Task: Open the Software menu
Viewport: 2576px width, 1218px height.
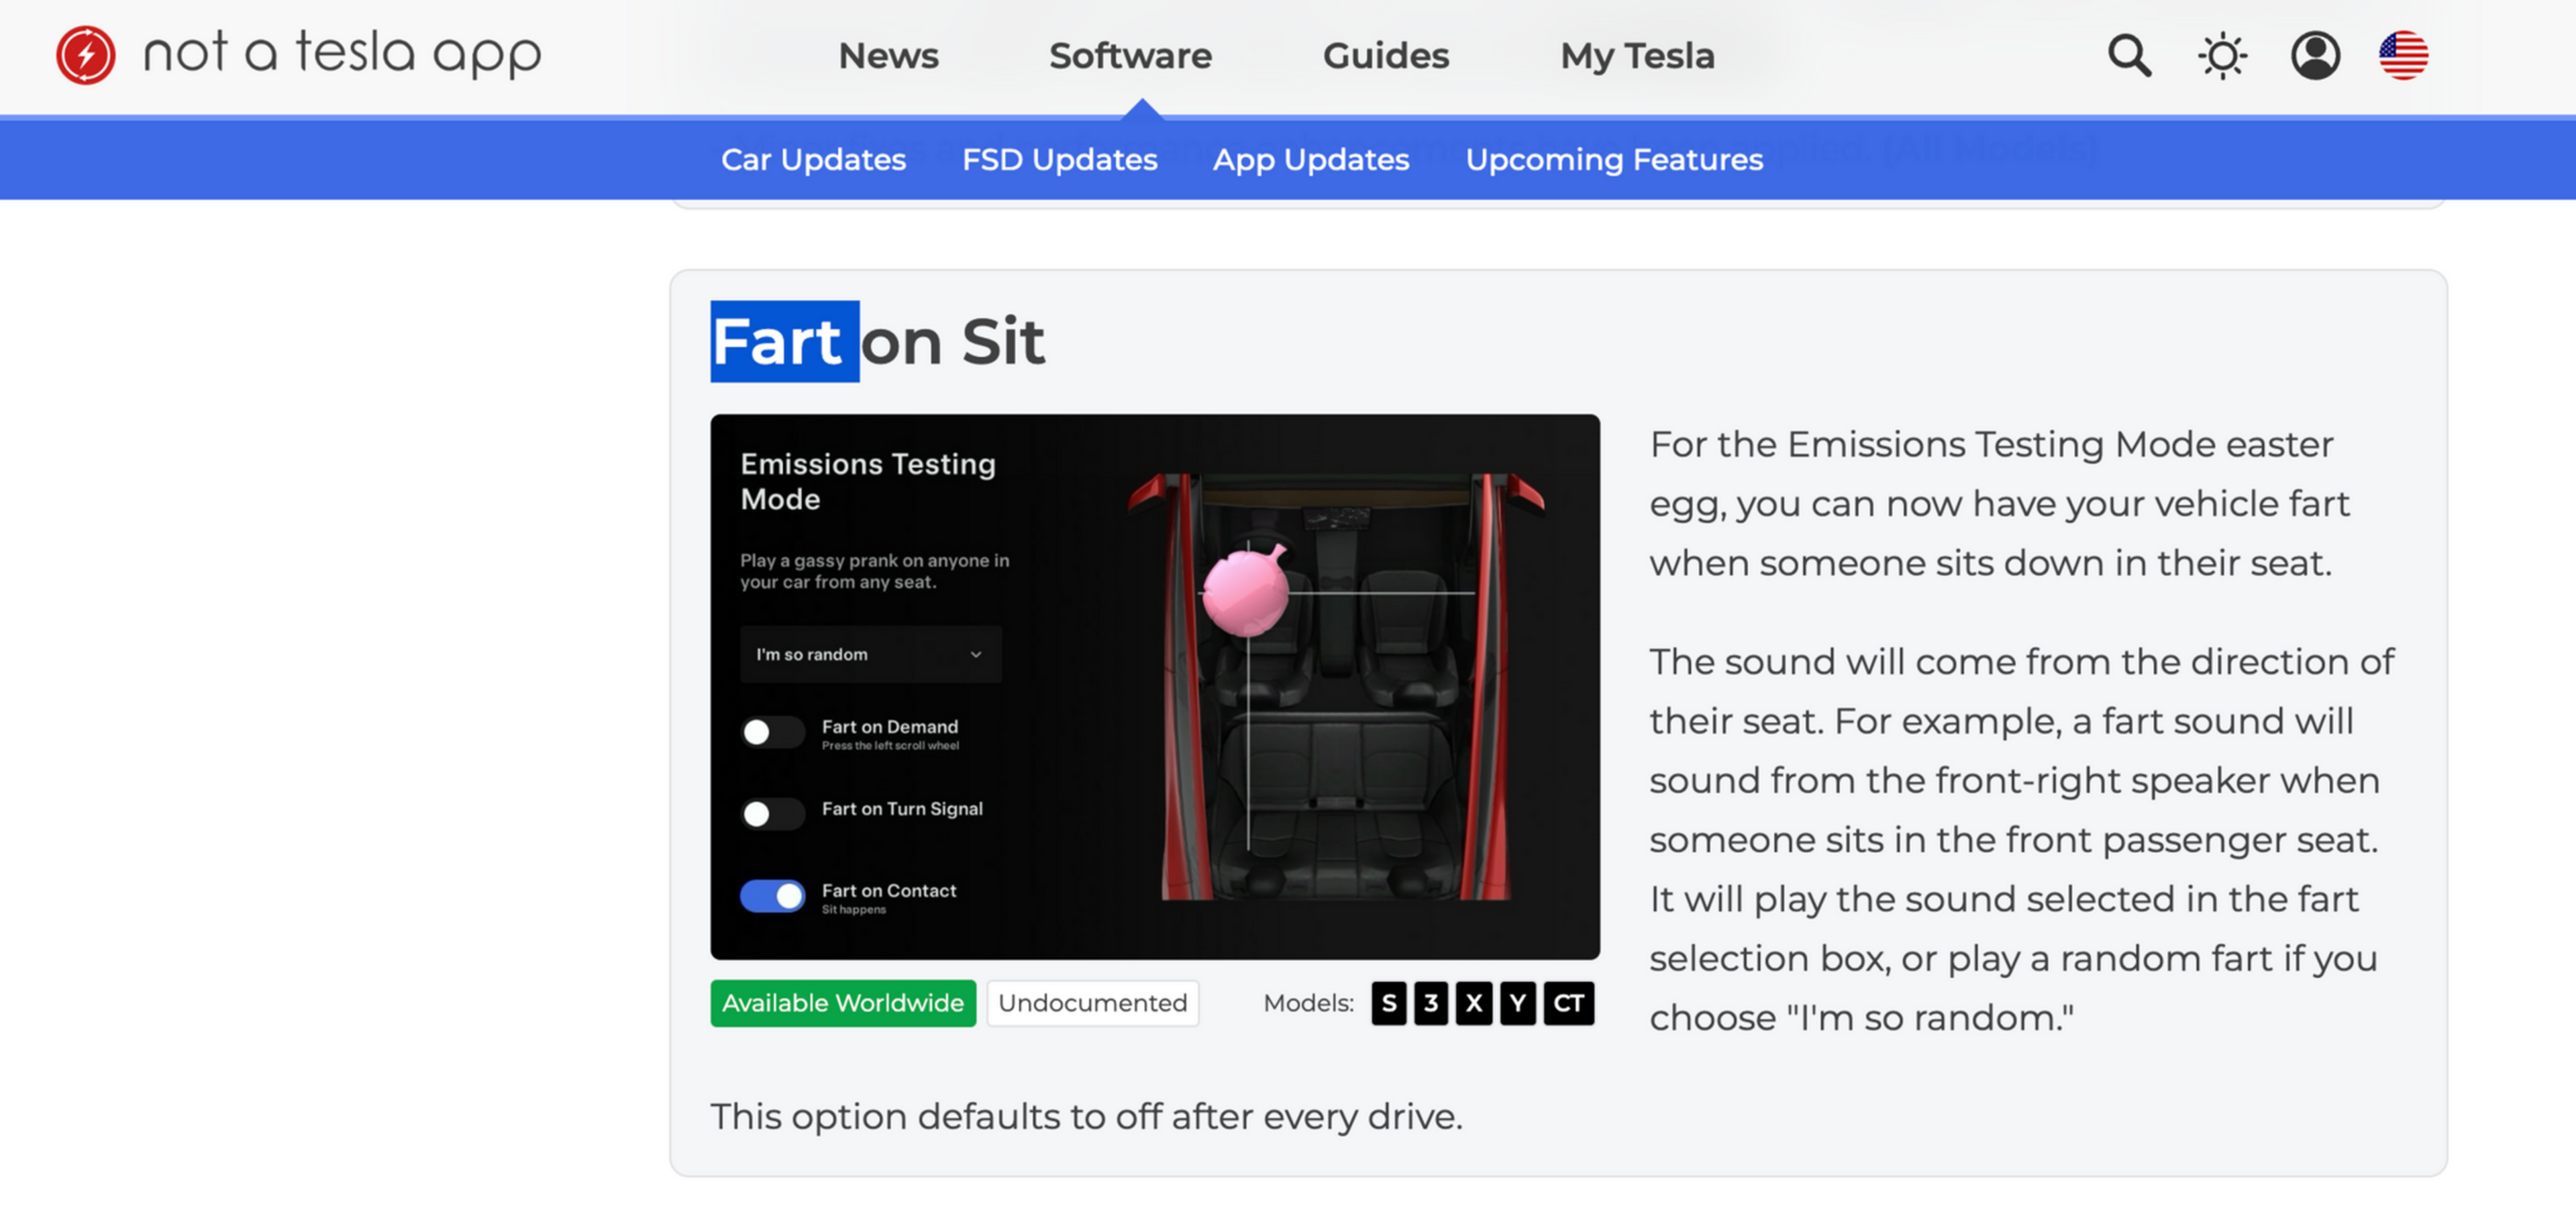Action: (x=1130, y=56)
